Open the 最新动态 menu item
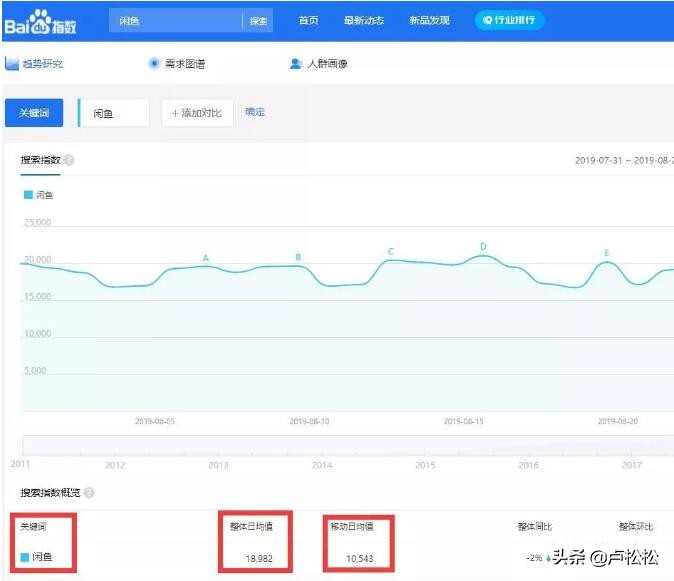The height and width of the screenshot is (581, 674). point(364,20)
